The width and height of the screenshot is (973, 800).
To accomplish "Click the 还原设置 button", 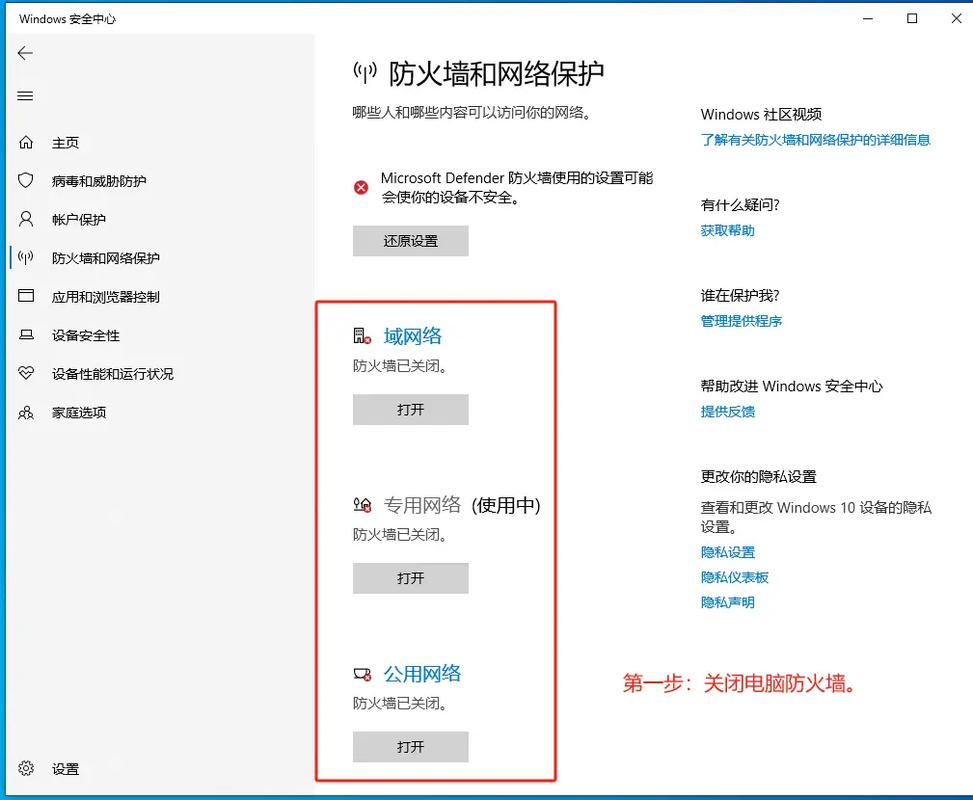I will click(411, 241).
